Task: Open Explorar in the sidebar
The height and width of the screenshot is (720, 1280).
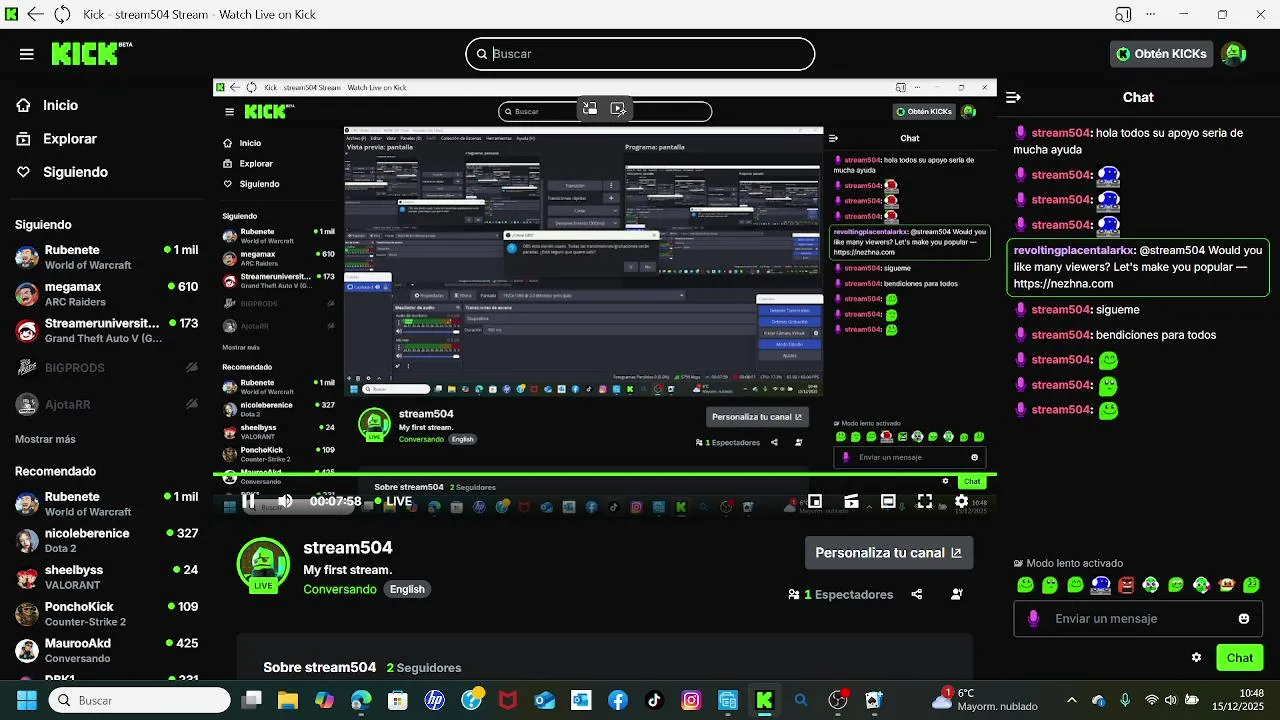Action: pos(70,139)
